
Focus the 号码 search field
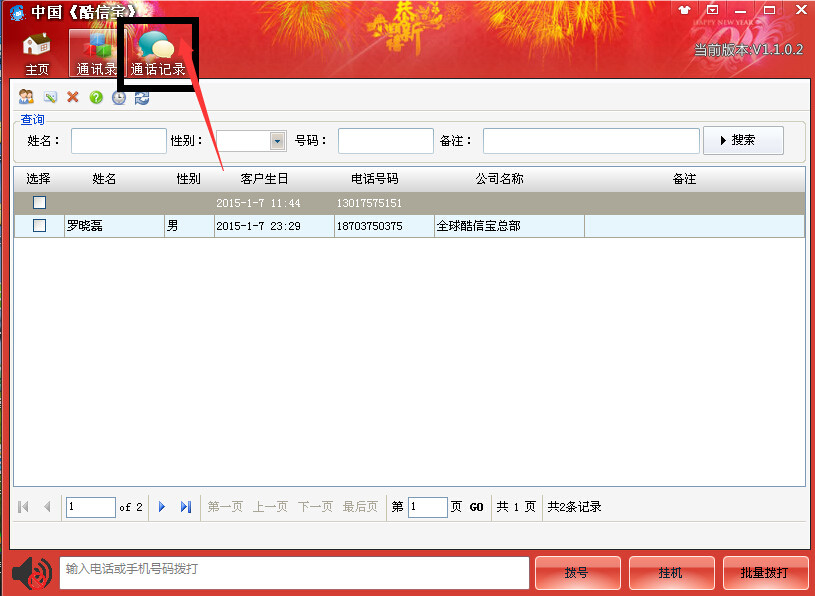click(386, 141)
